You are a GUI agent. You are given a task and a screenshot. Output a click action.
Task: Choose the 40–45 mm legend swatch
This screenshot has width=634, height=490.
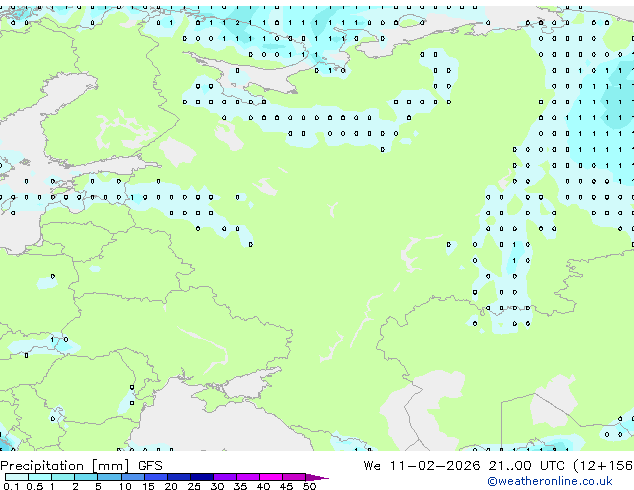(x=271, y=477)
